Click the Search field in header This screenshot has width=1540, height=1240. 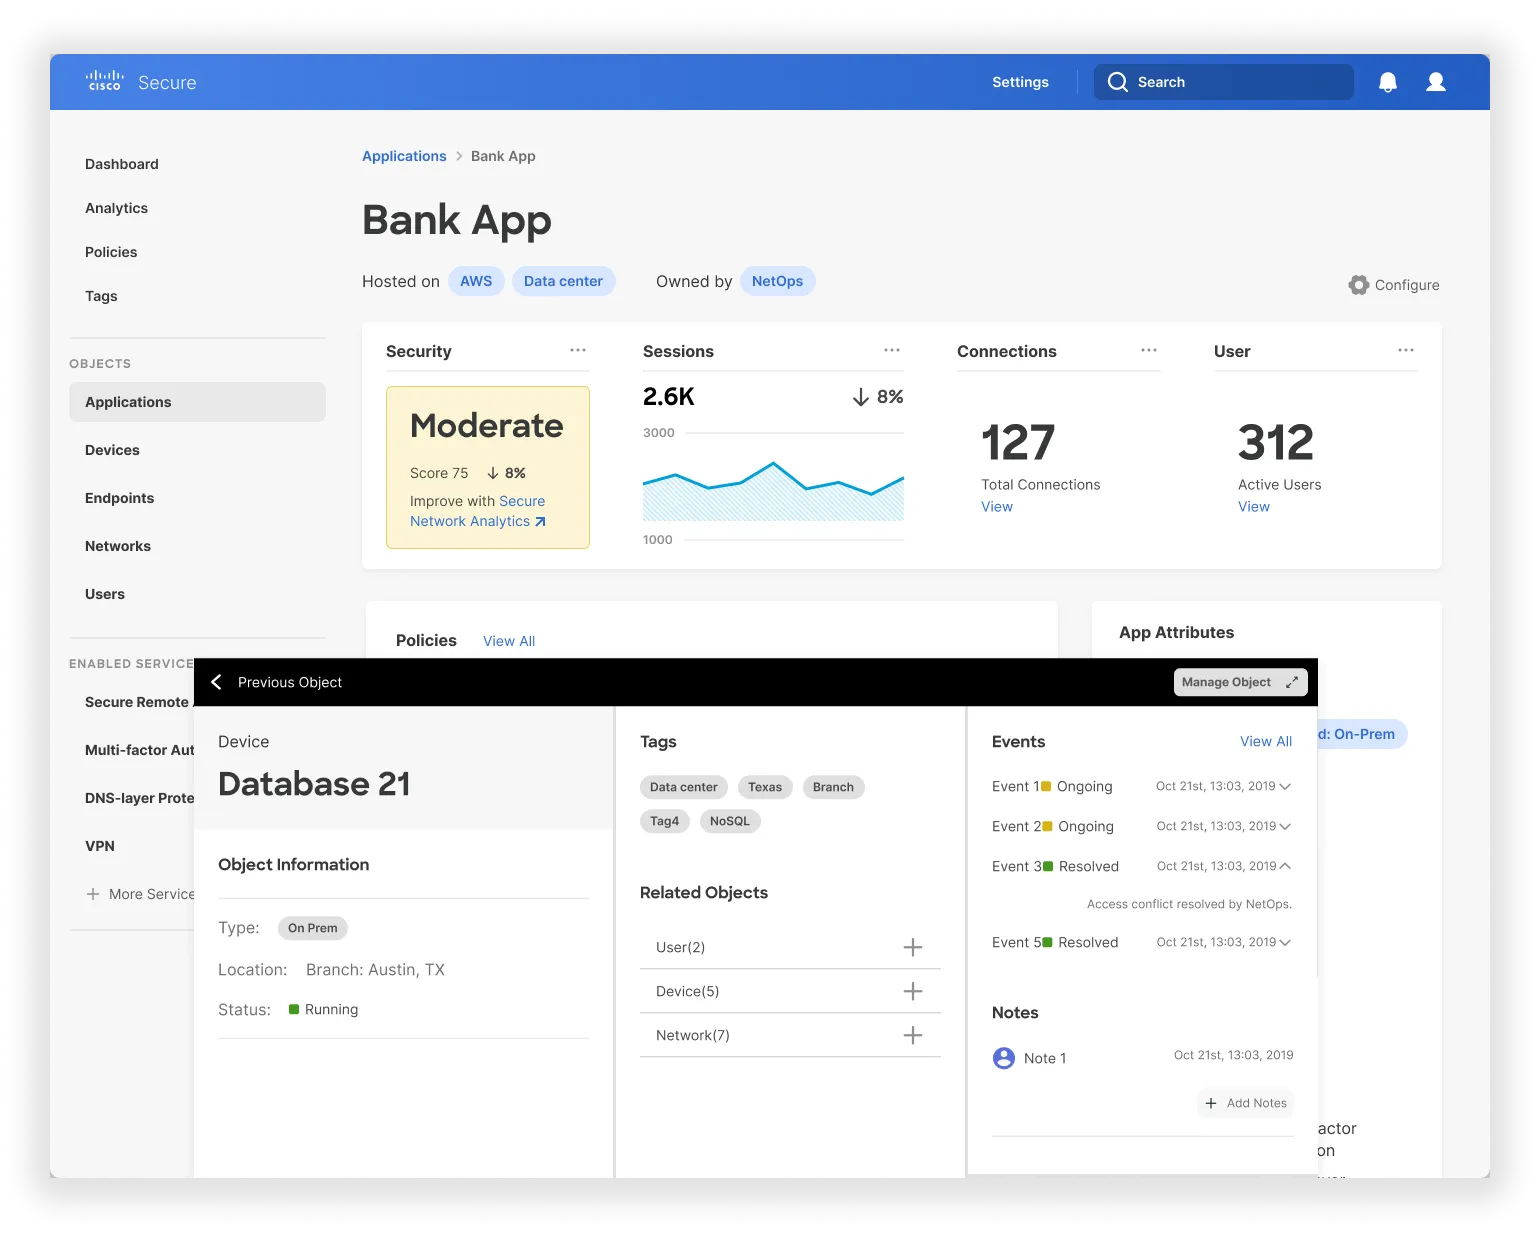click(1224, 82)
